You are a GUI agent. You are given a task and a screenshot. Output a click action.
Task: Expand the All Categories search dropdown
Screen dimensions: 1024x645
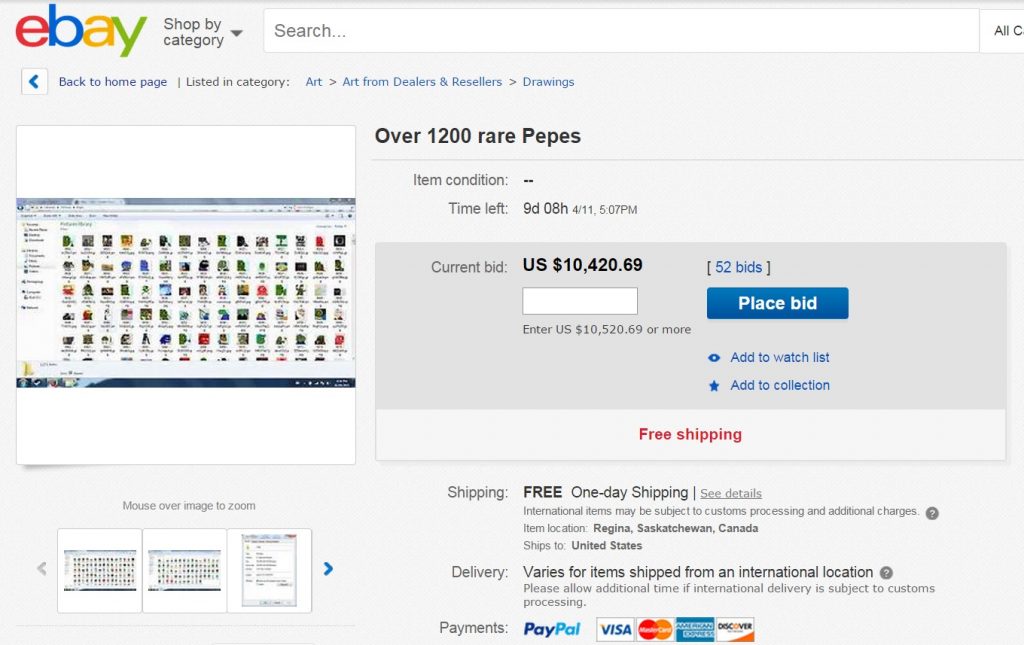point(1003,31)
